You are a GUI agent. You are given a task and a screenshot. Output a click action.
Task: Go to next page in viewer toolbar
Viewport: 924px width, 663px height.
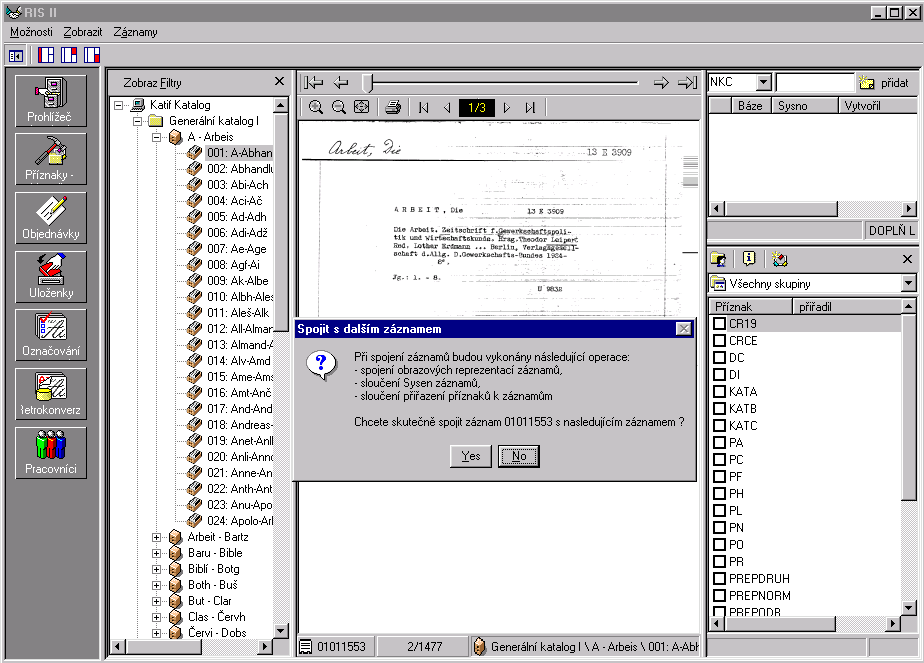[507, 108]
